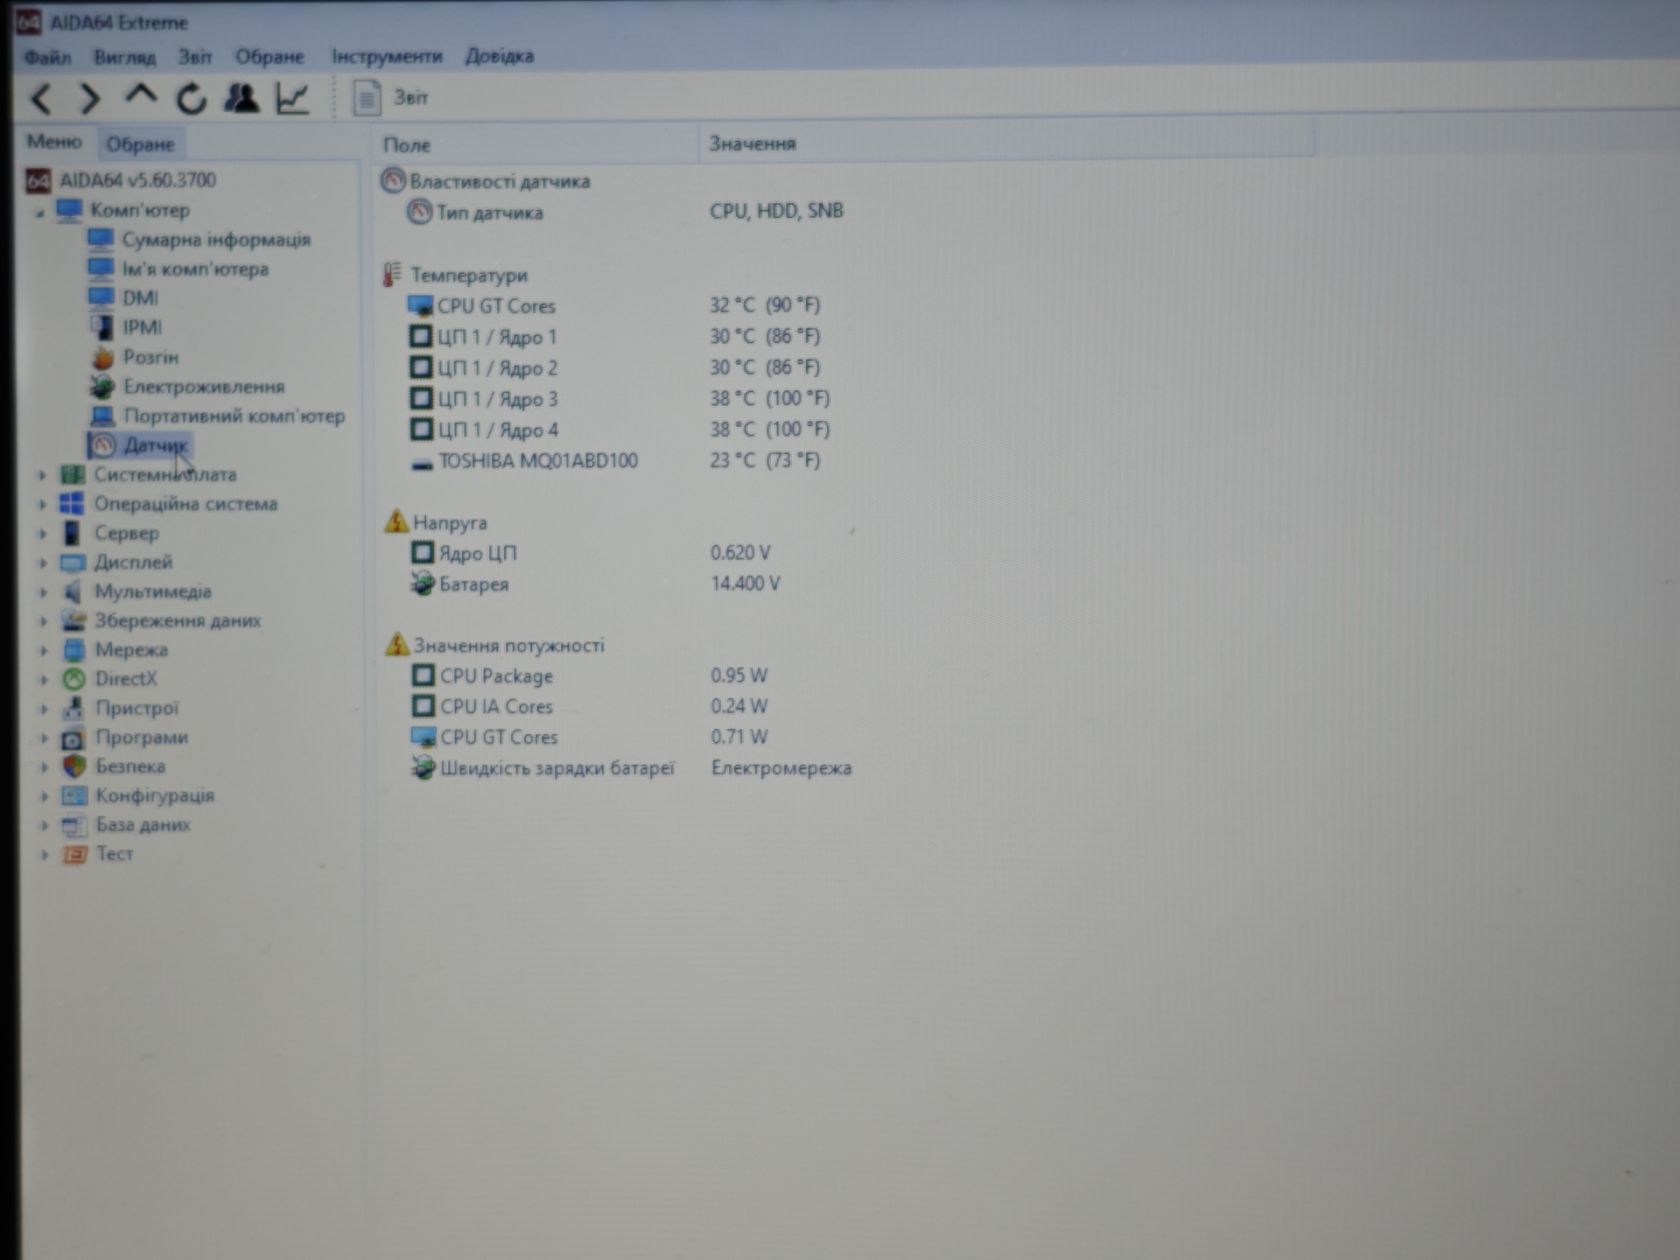The height and width of the screenshot is (1260, 1680).
Task: Expand the Мультимедіа tree node
Action: click(x=43, y=592)
